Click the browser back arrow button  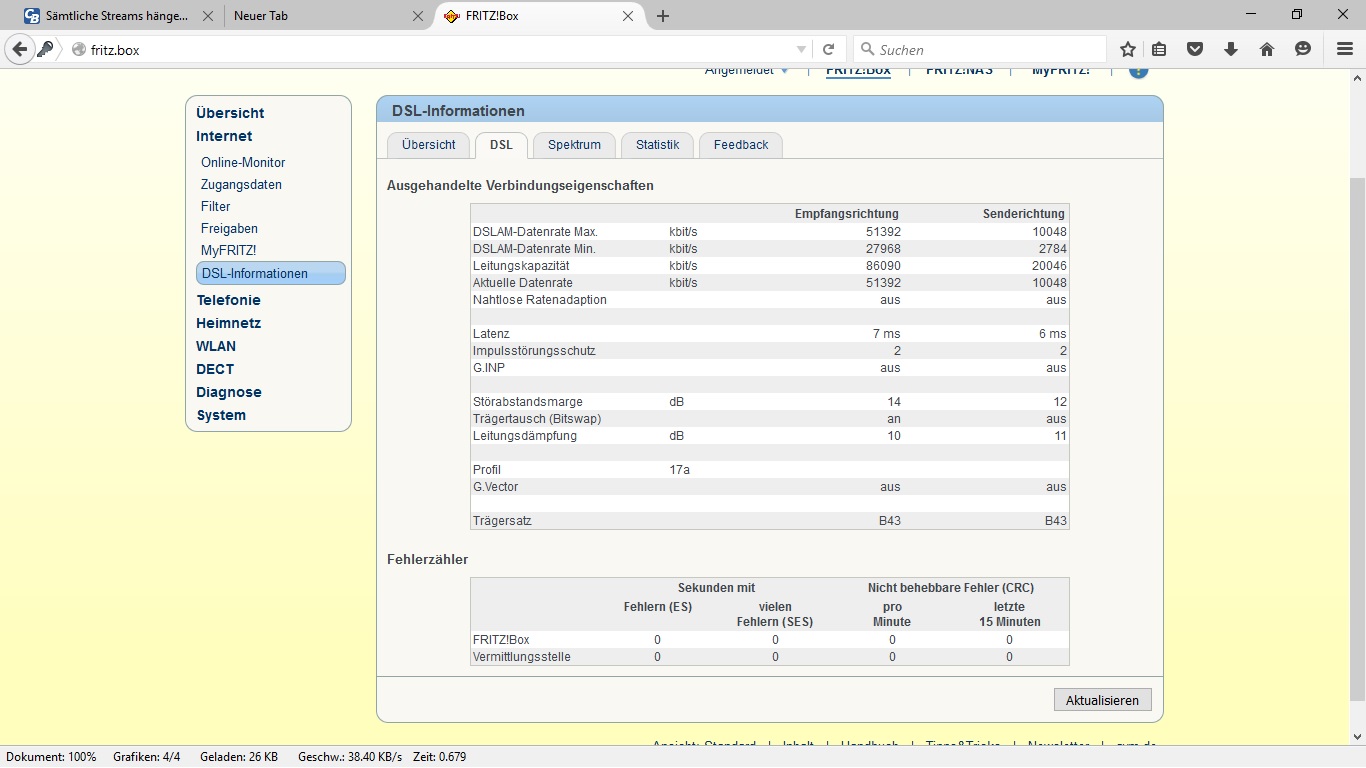[19, 49]
